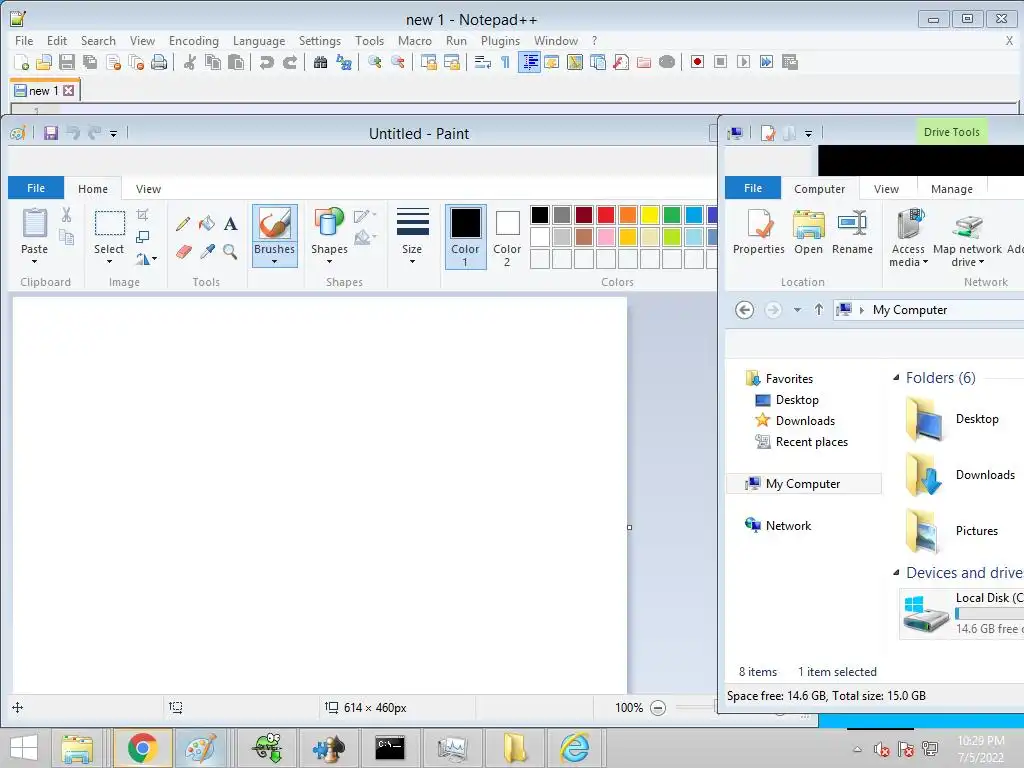
Task: Open the File tab in Paint
Action: [36, 188]
